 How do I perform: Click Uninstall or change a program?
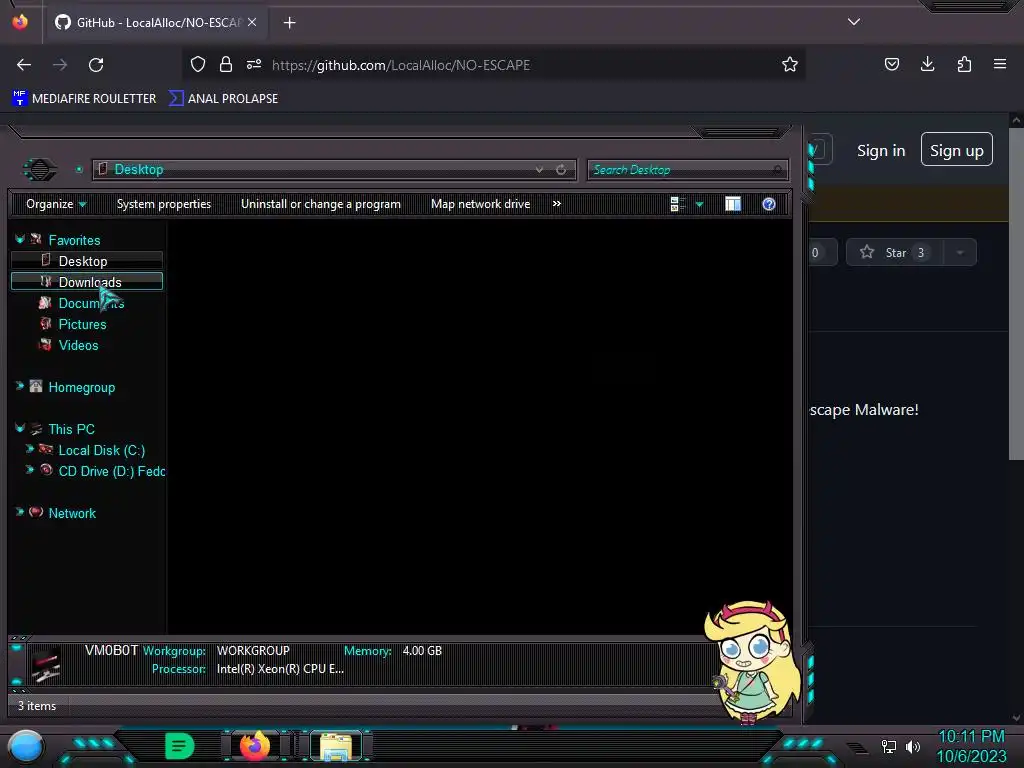point(321,204)
